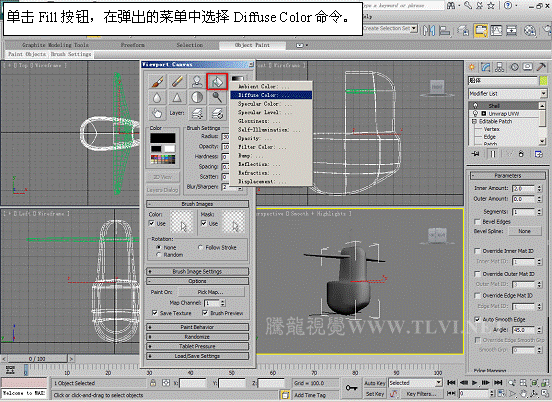Toggle the Auto Smooth Edge checkbox

(x=477, y=319)
